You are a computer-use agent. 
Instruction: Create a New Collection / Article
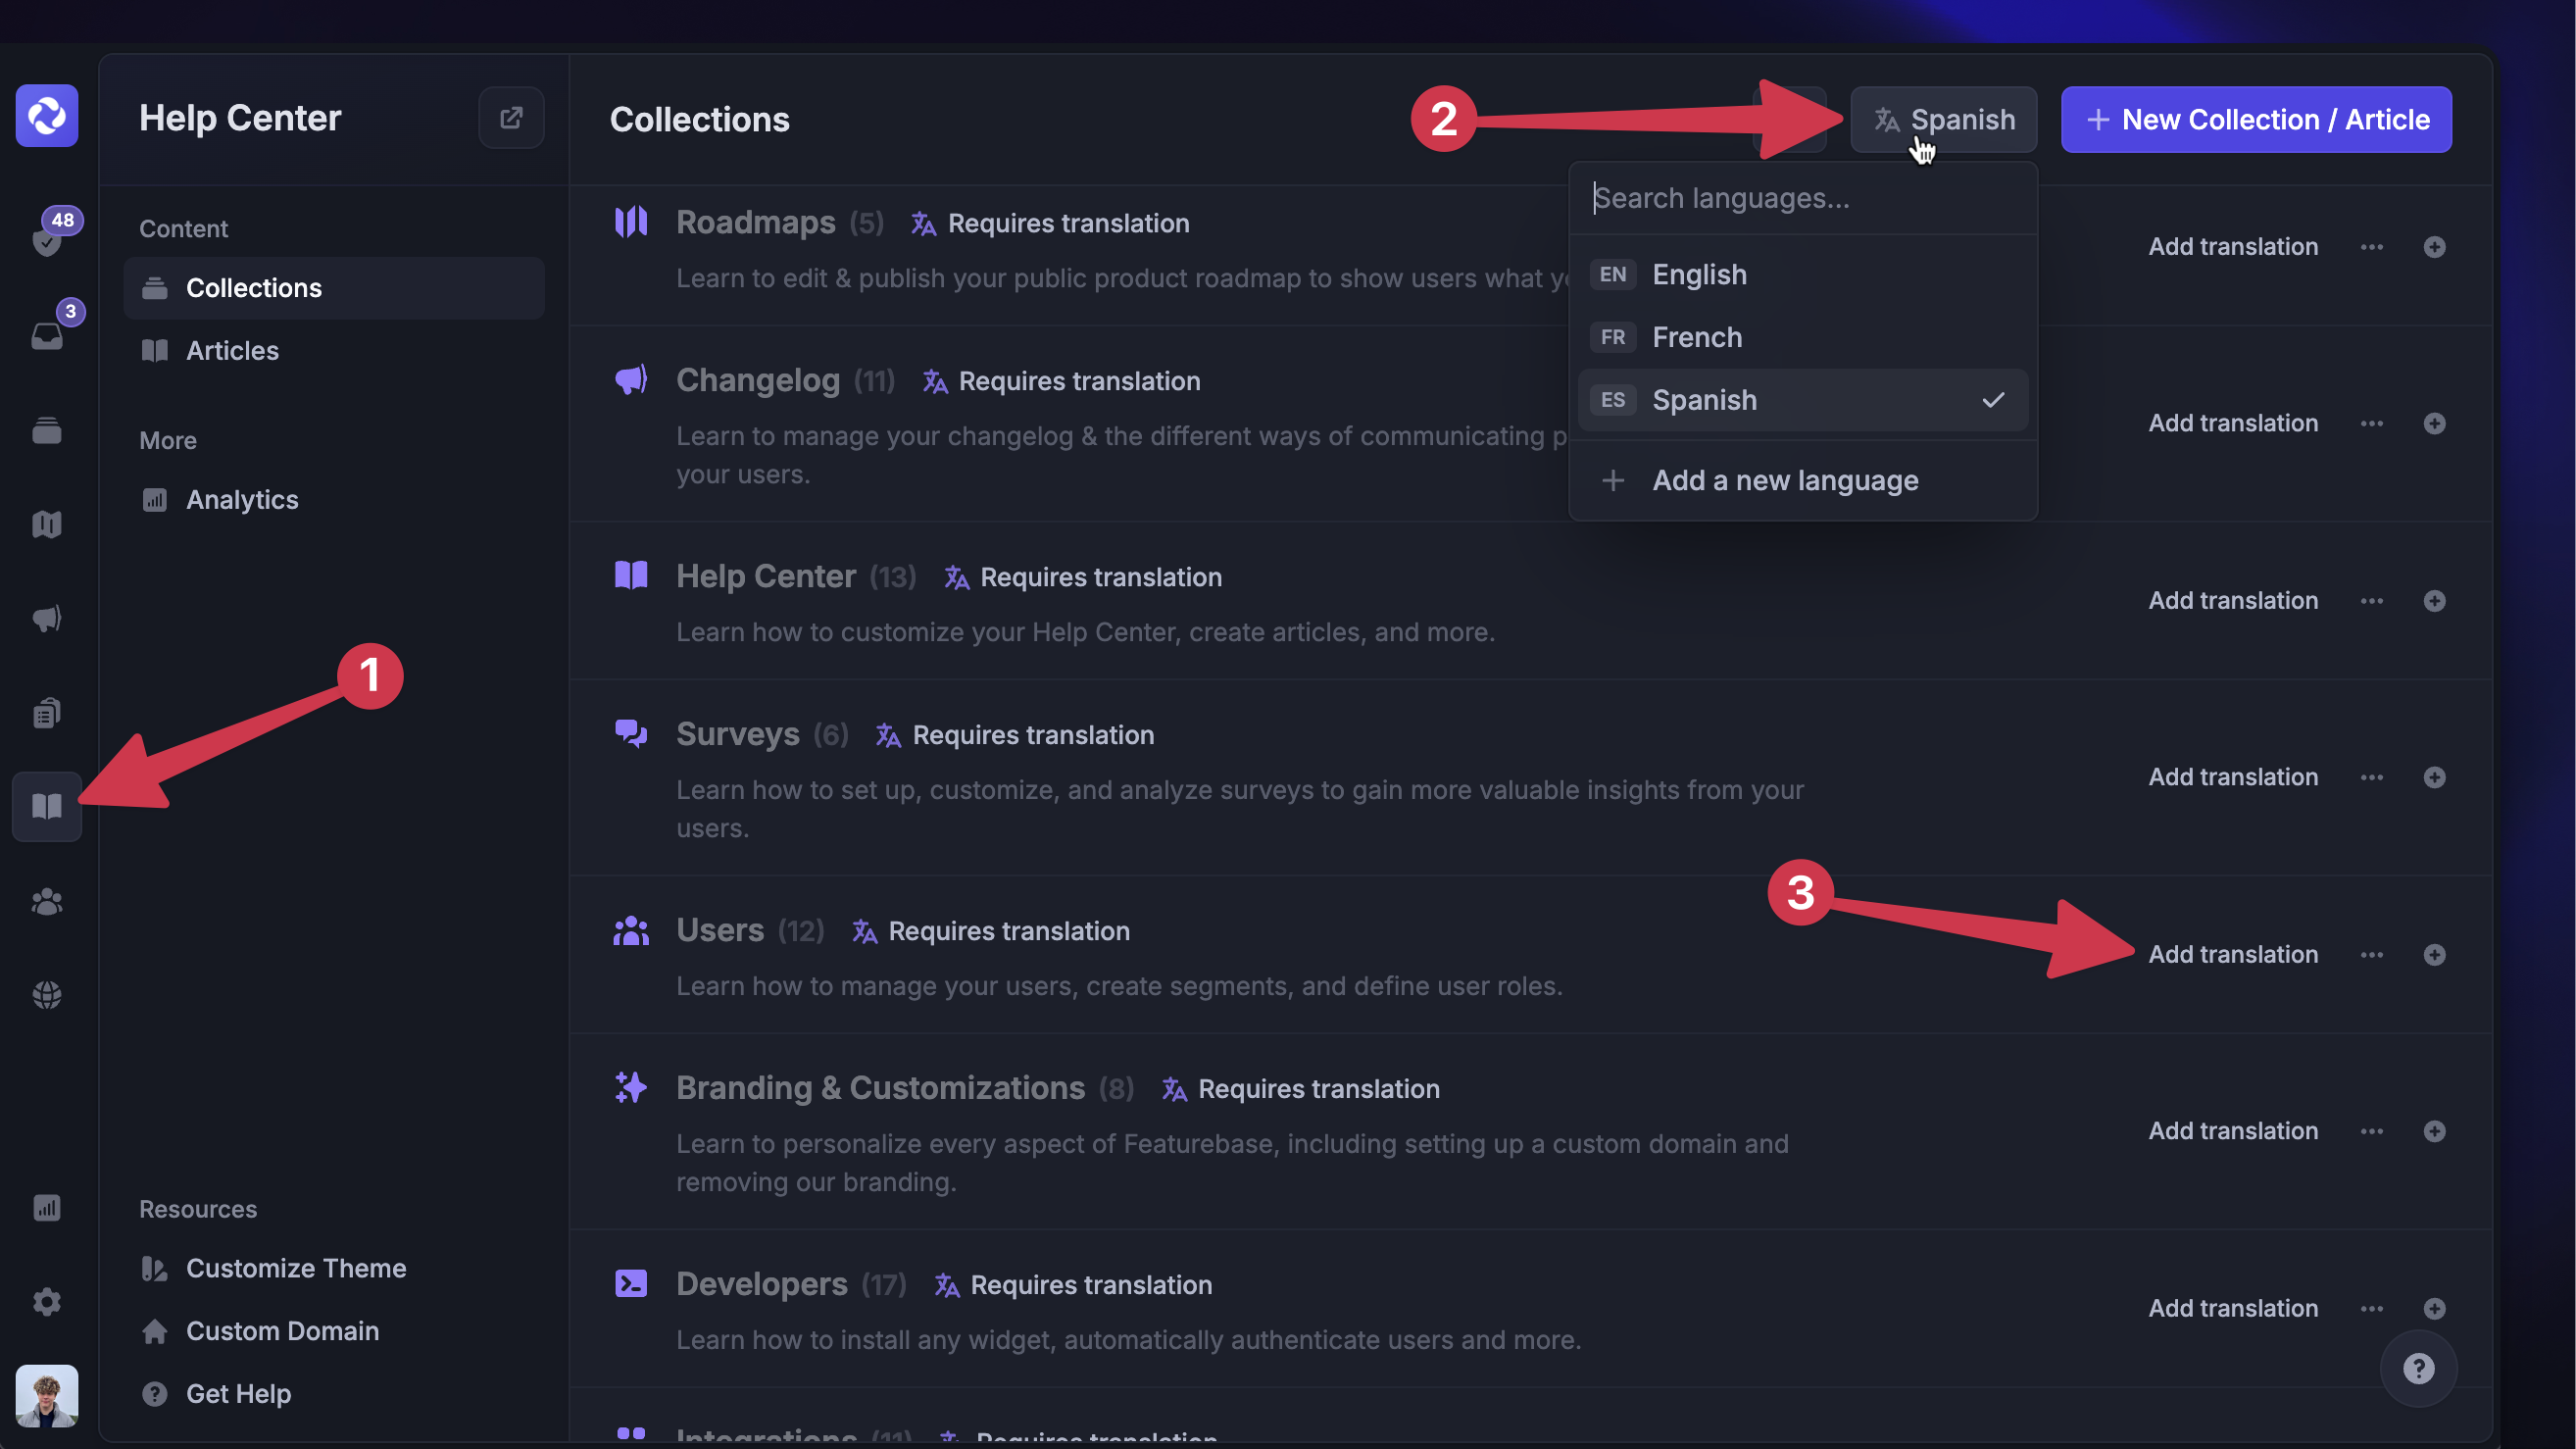point(2255,119)
